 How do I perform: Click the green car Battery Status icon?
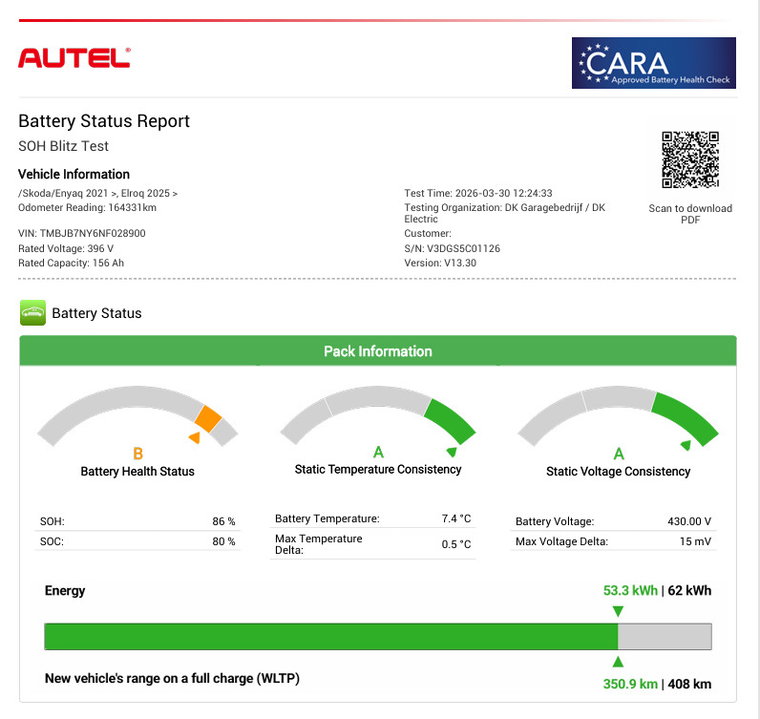[x=32, y=313]
